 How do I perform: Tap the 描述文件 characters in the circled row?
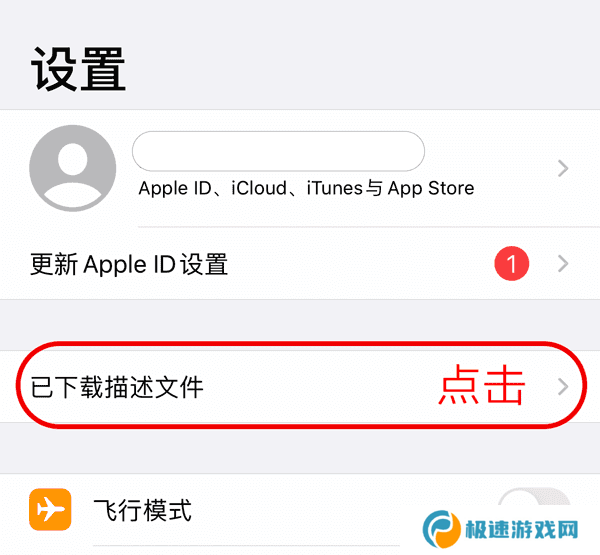click(153, 387)
